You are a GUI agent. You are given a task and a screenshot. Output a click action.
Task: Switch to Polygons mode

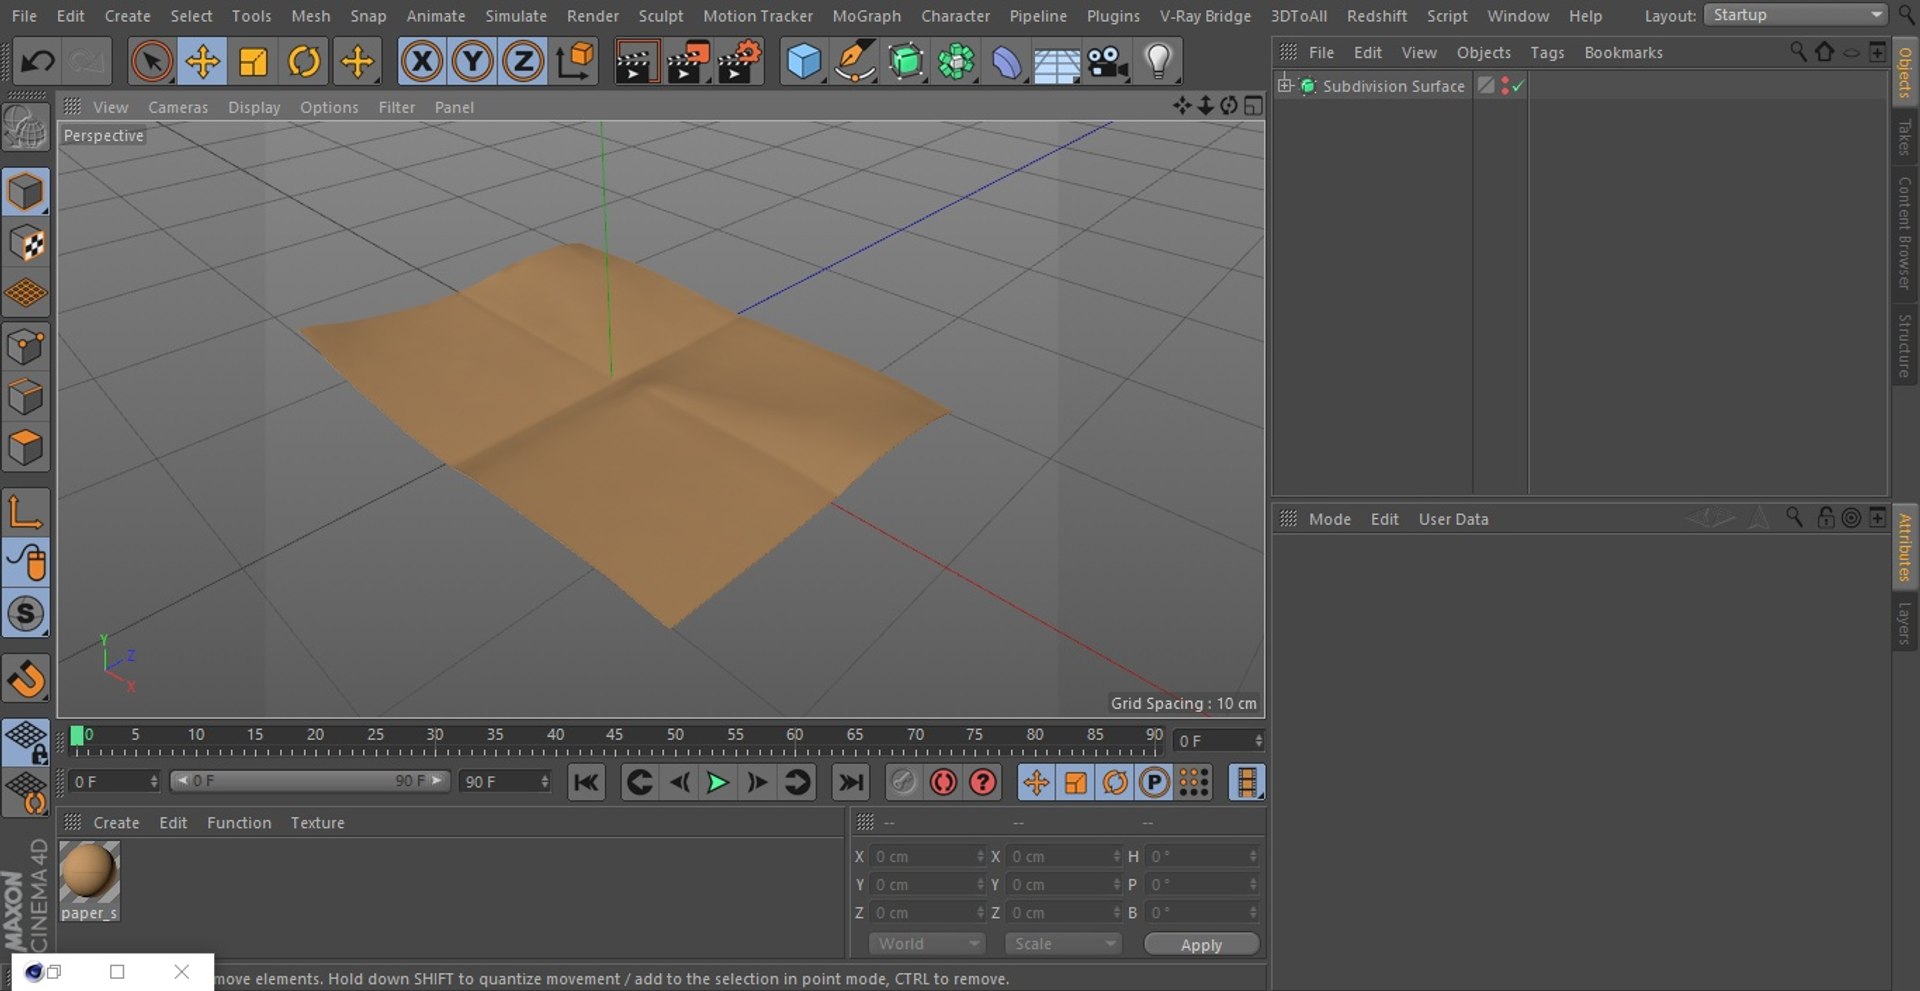coord(25,448)
